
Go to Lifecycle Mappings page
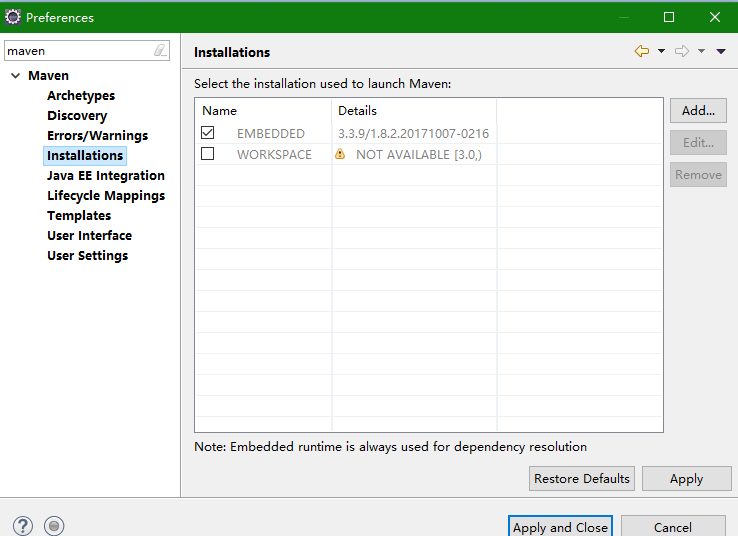click(x=106, y=196)
